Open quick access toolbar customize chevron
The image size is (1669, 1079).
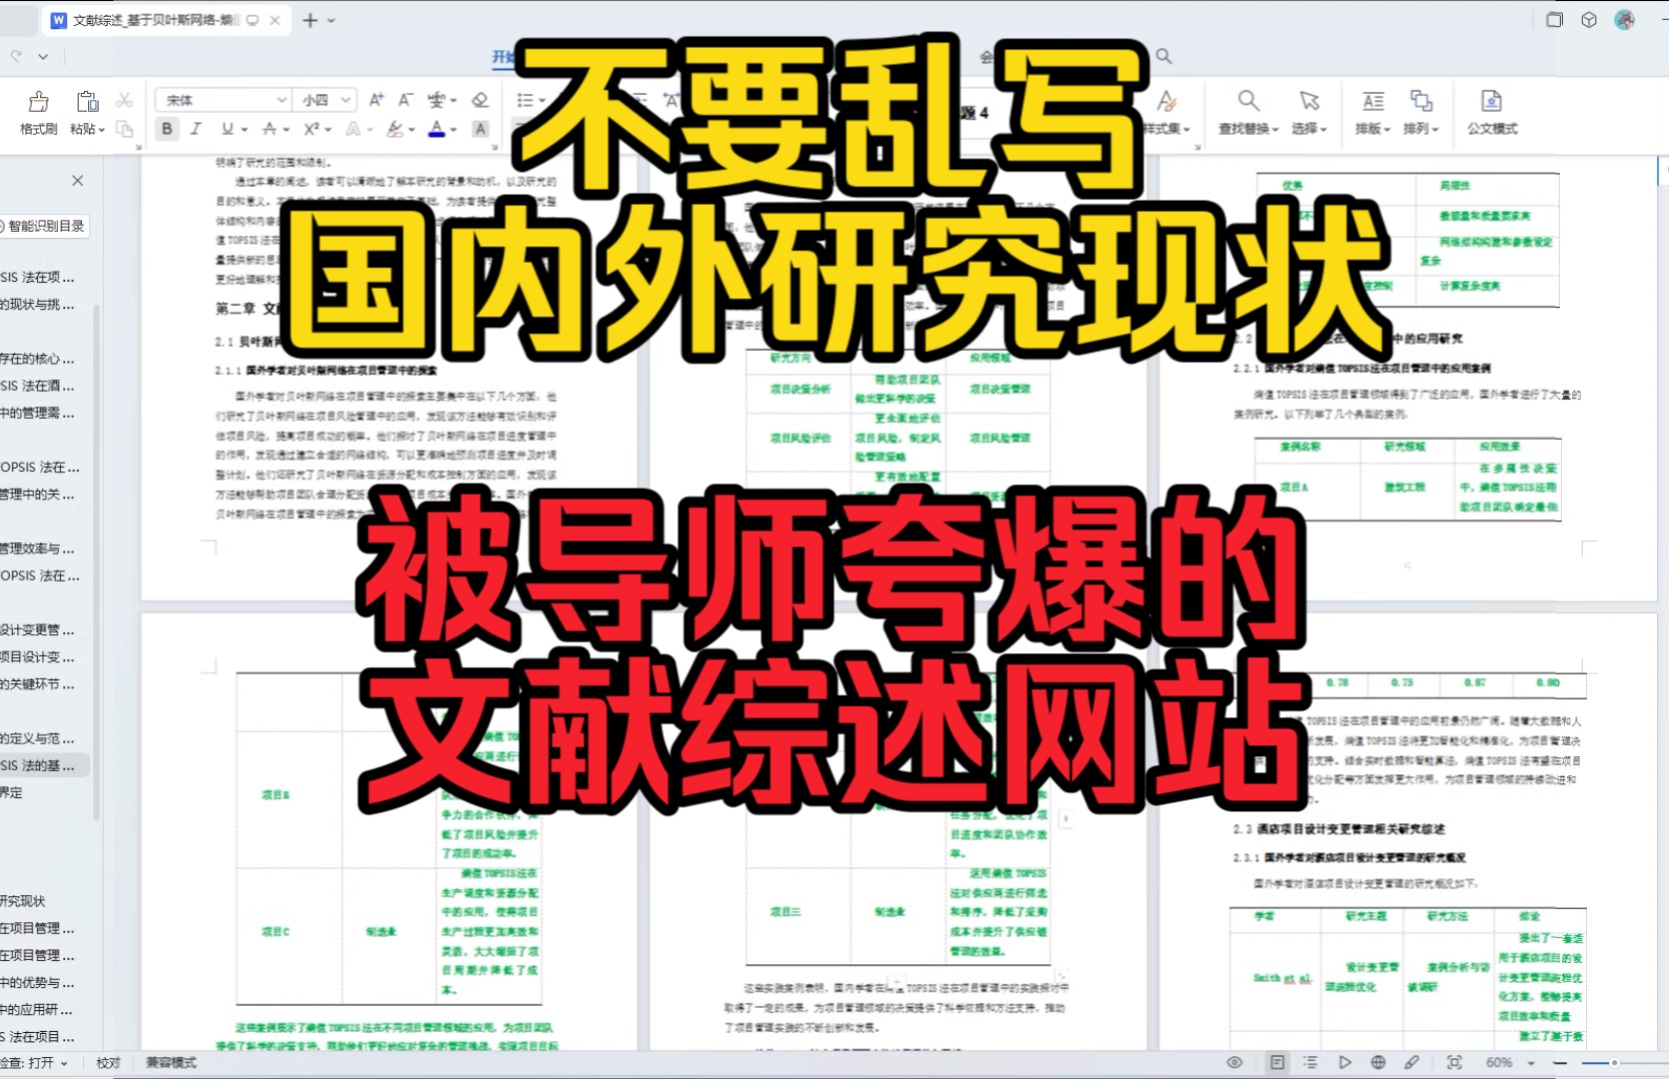click(43, 57)
